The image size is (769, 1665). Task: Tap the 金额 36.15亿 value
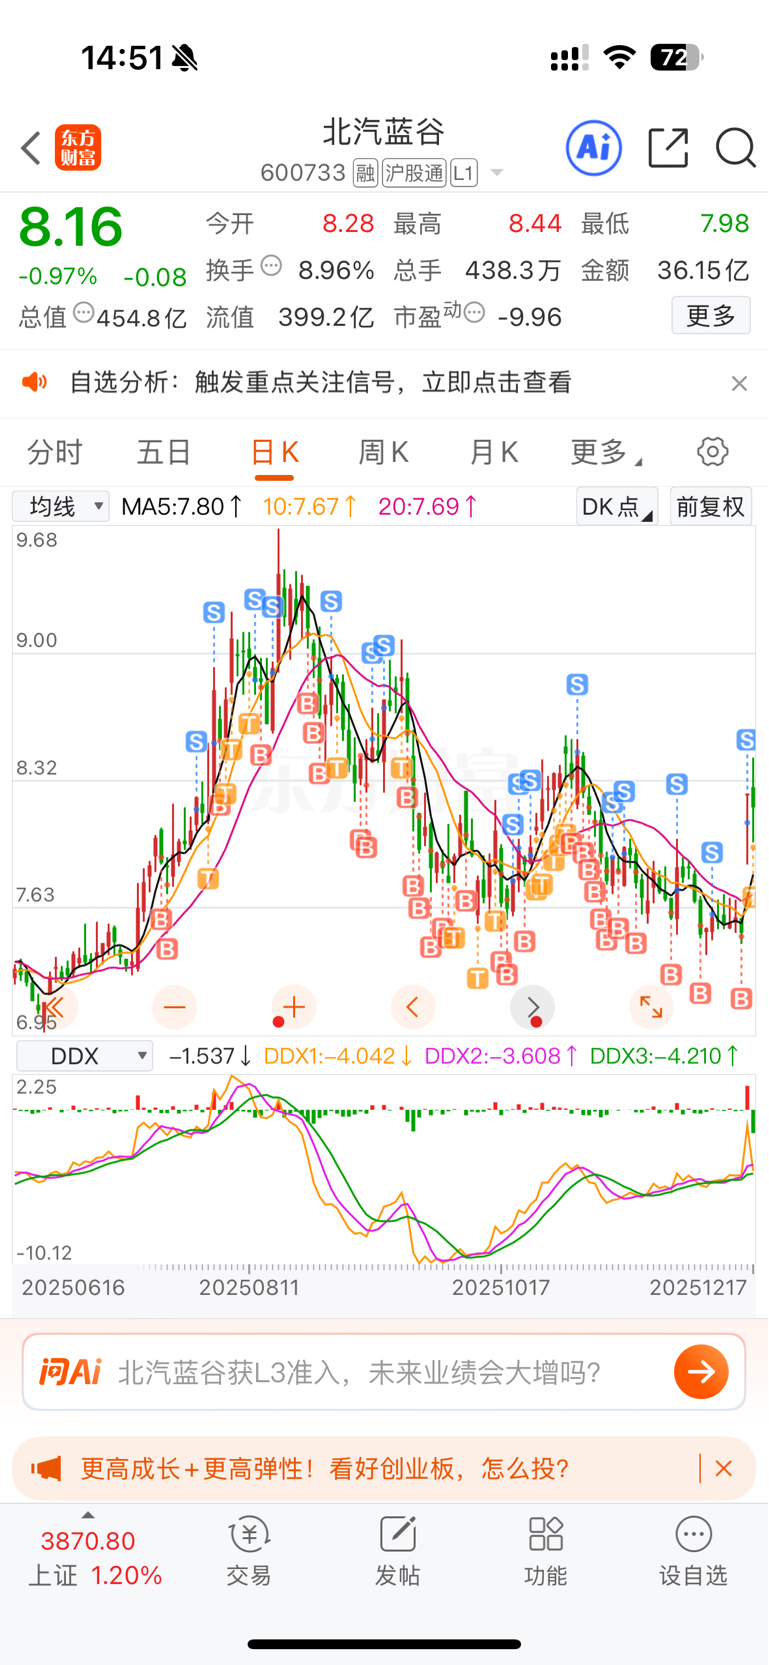(x=702, y=270)
